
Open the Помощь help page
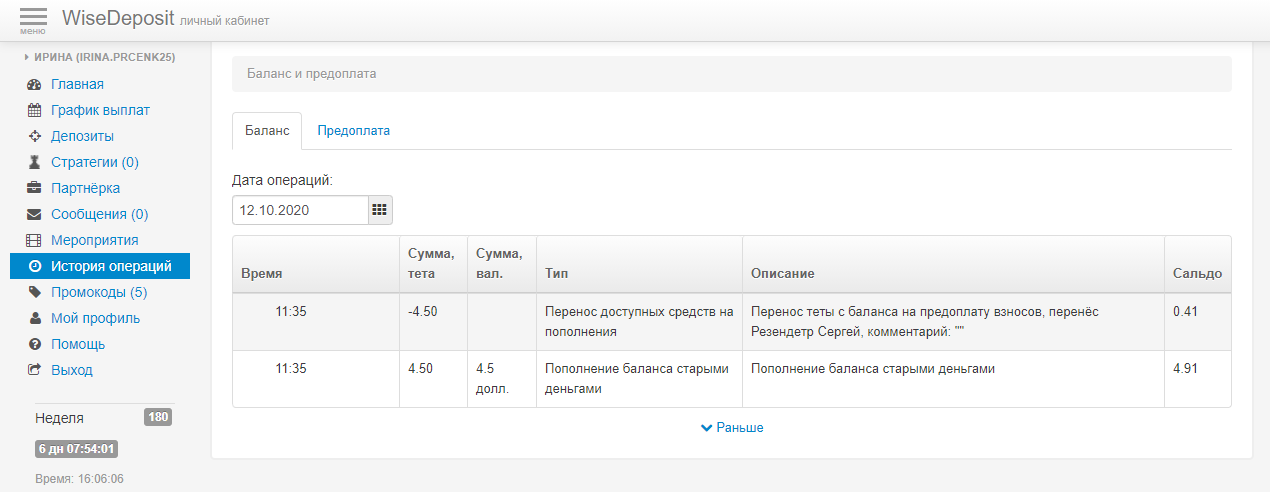(78, 345)
